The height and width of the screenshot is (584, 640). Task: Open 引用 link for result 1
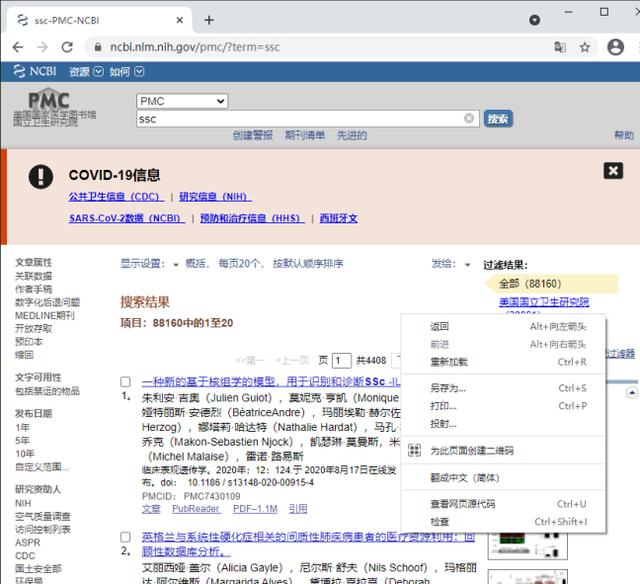point(298,509)
